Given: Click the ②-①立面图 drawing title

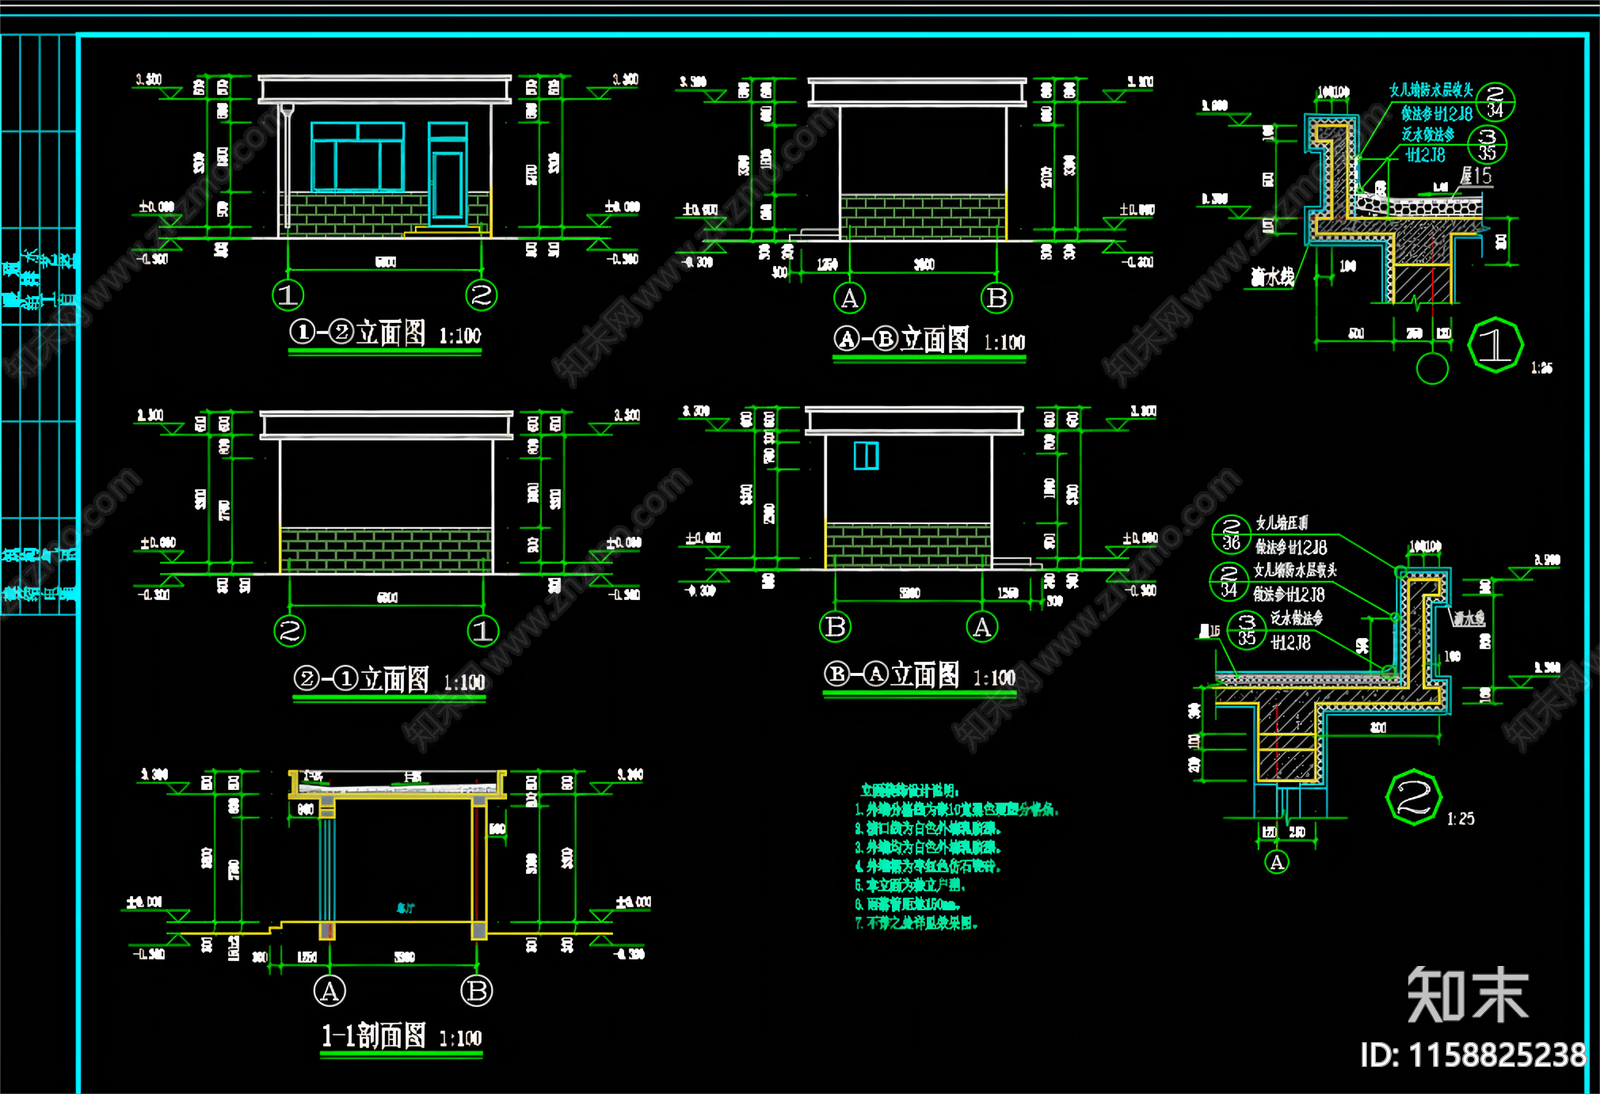Looking at the screenshot, I should click(361, 680).
